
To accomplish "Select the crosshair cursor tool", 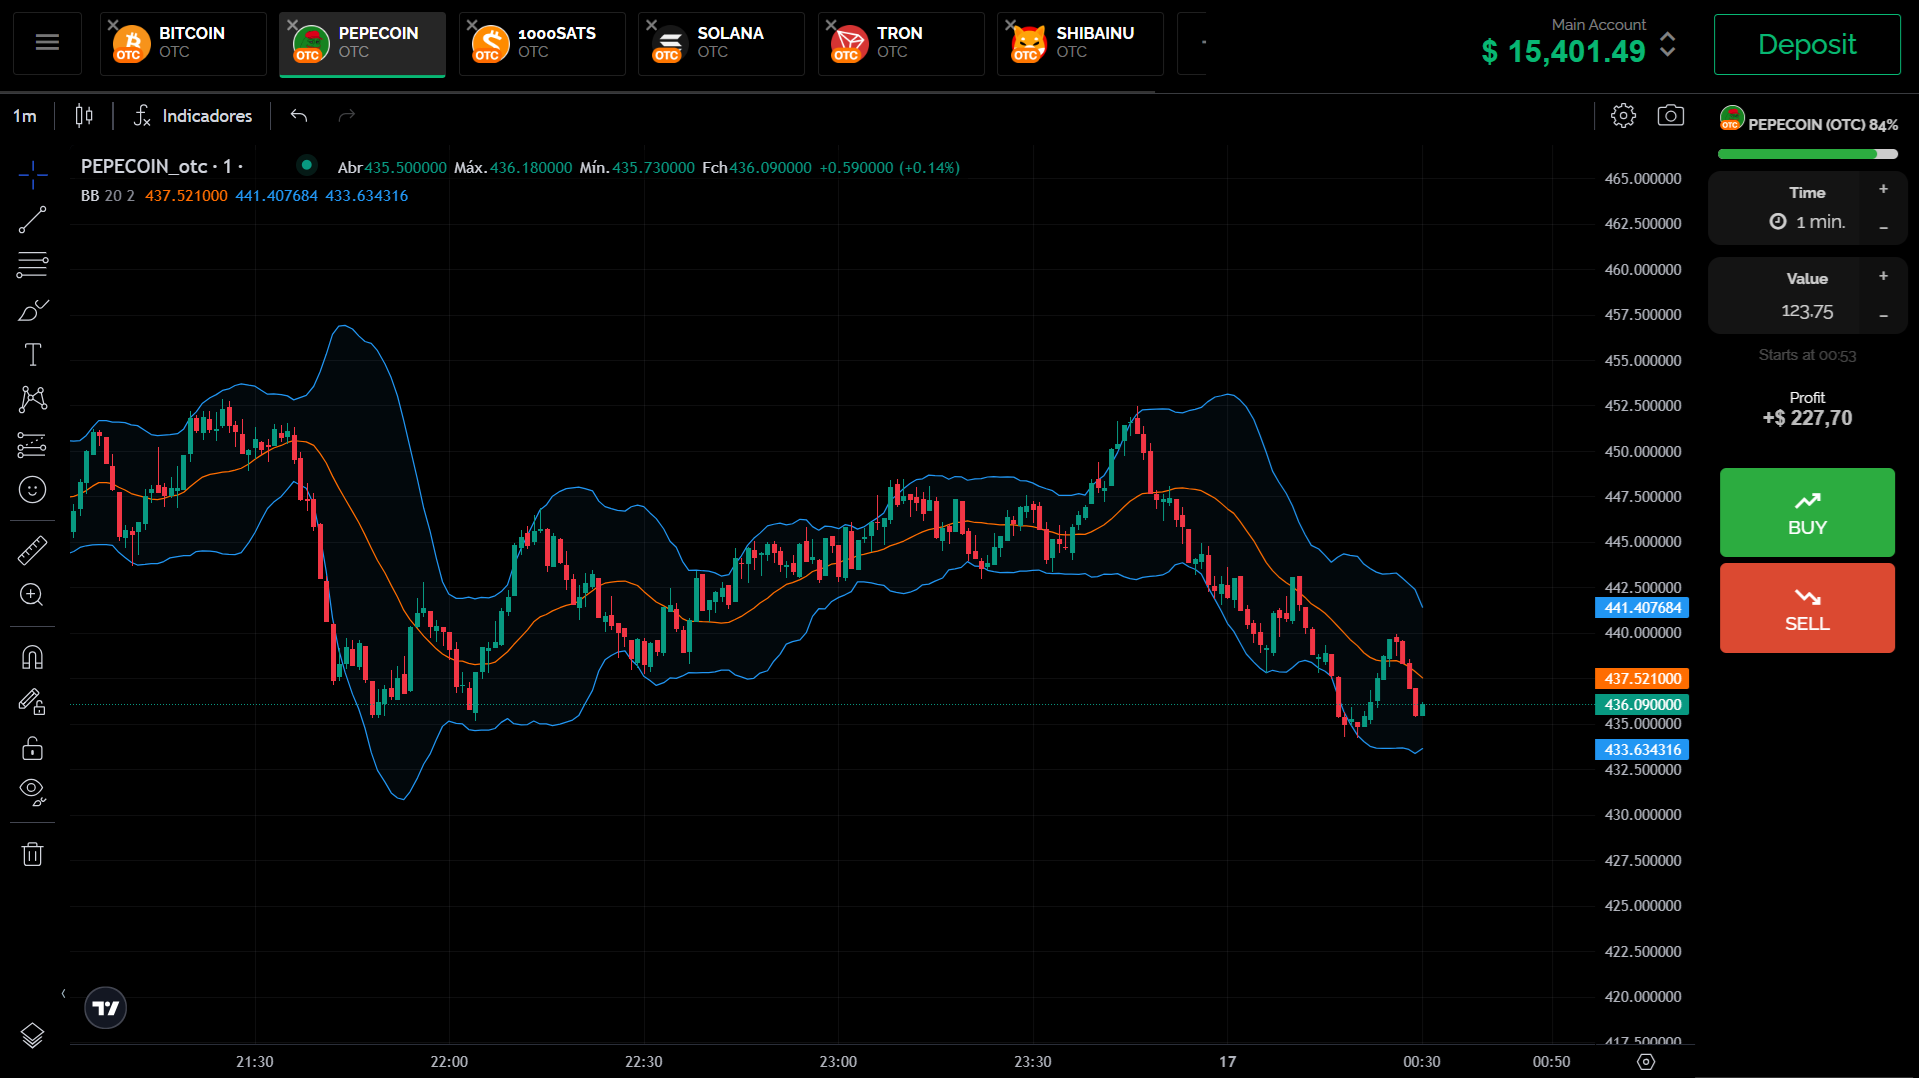I will pyautogui.click(x=32, y=174).
